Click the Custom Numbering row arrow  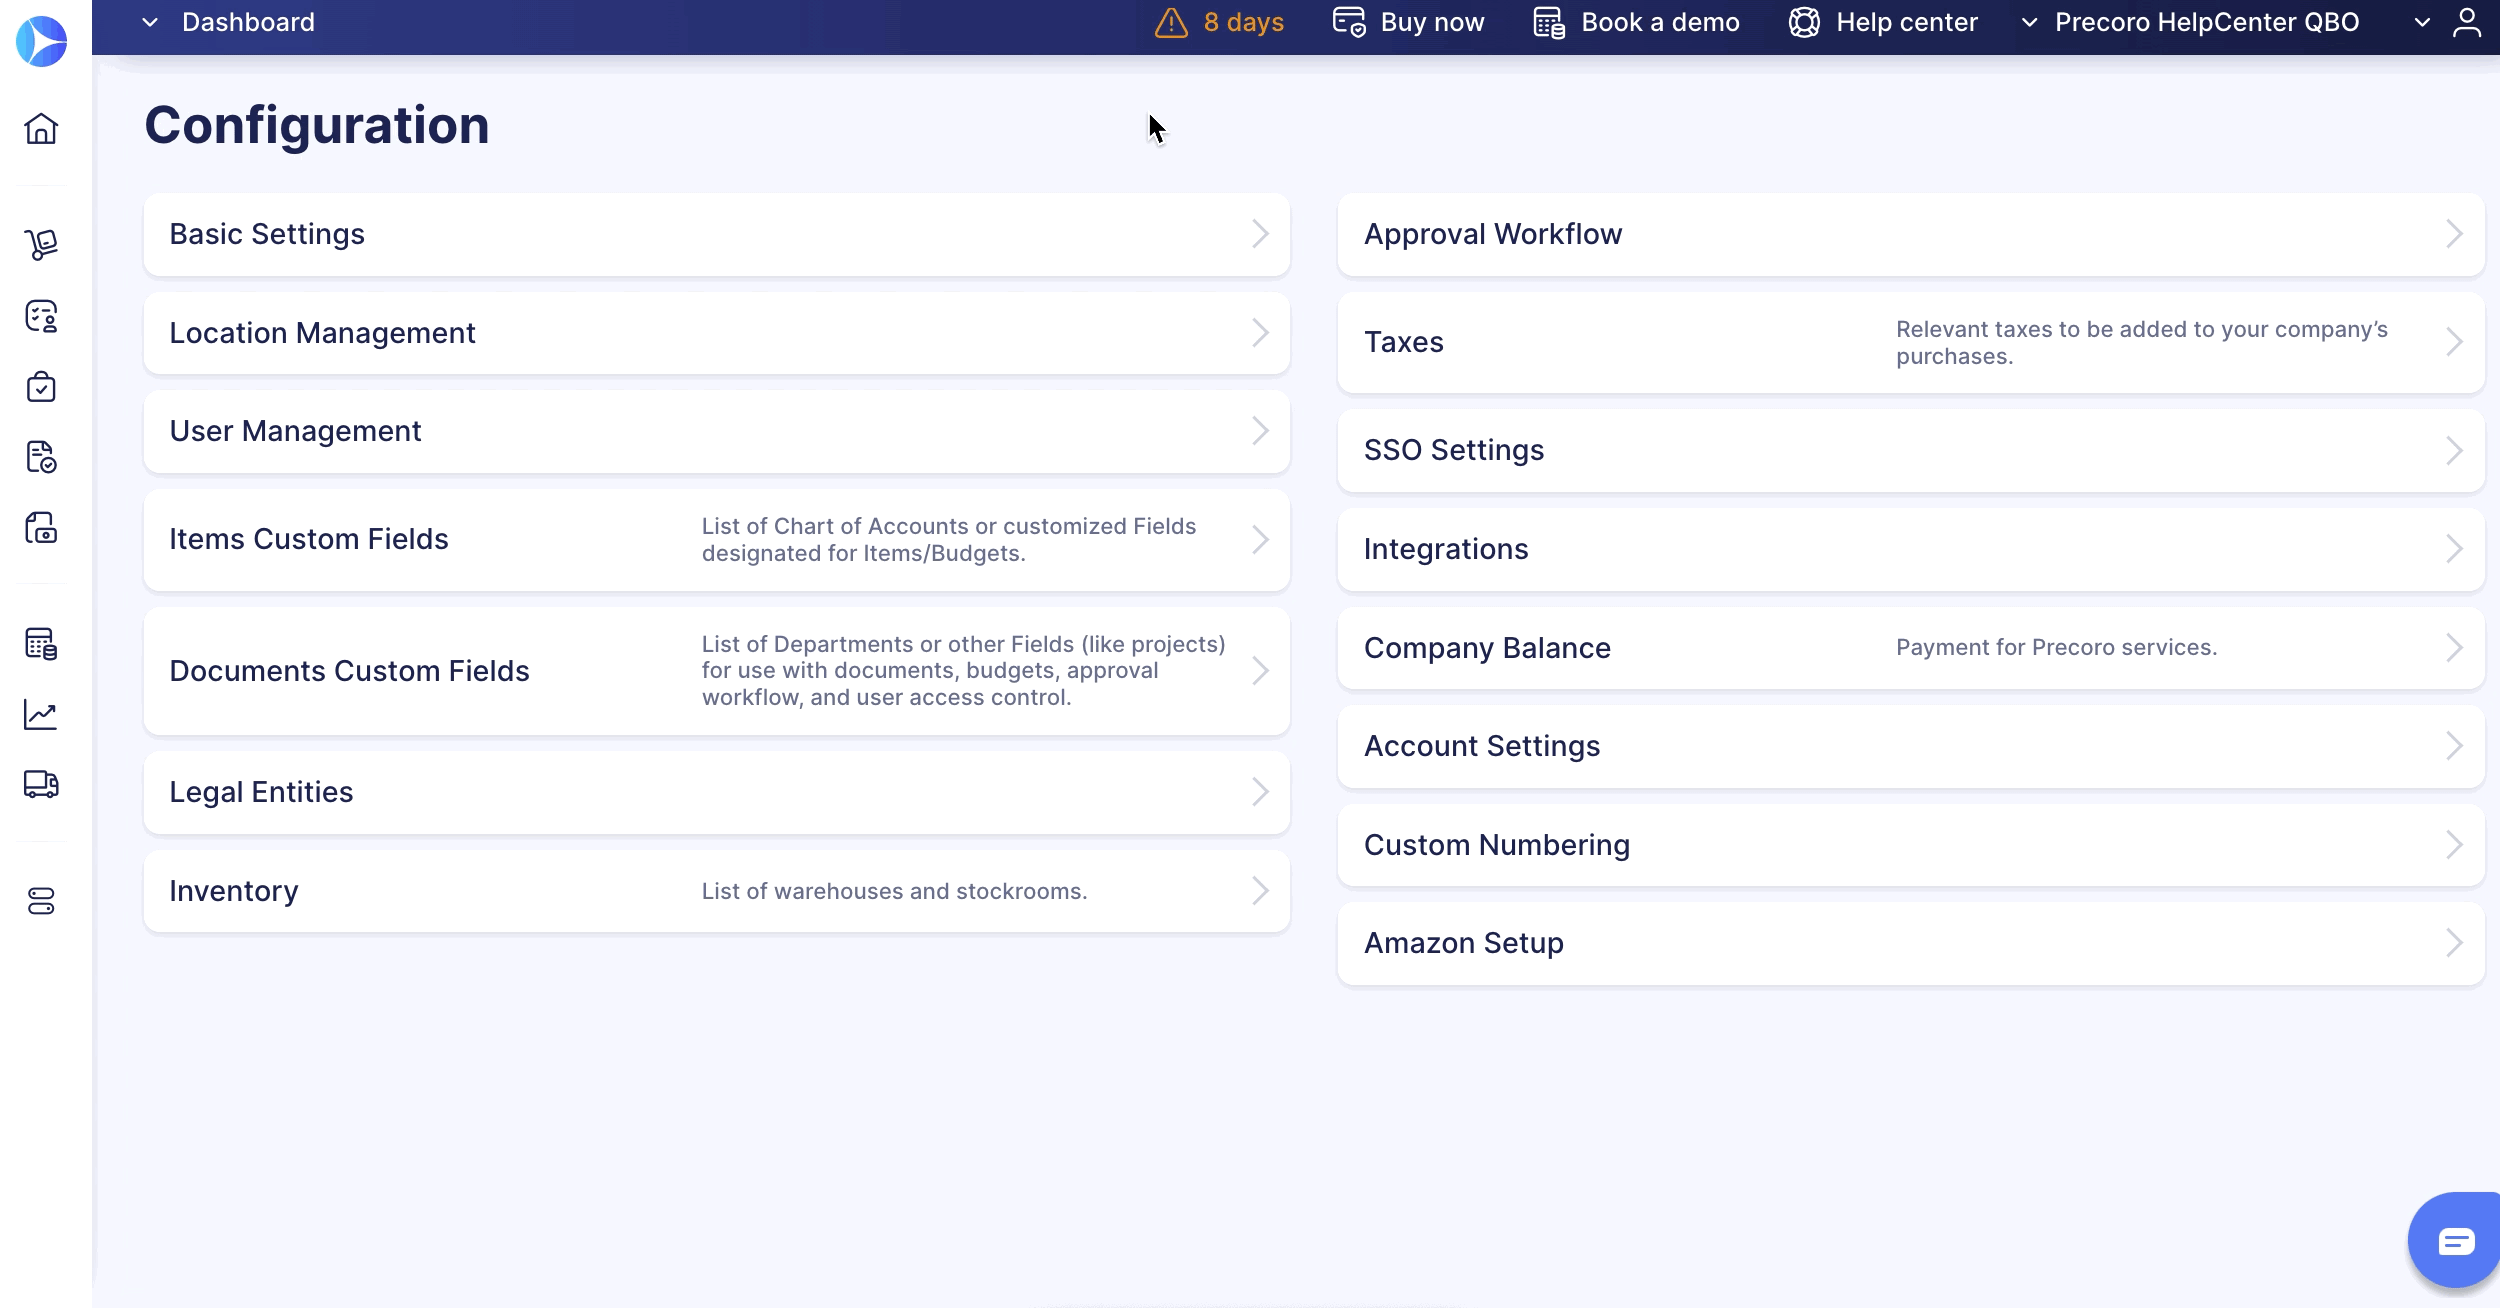[2454, 845]
